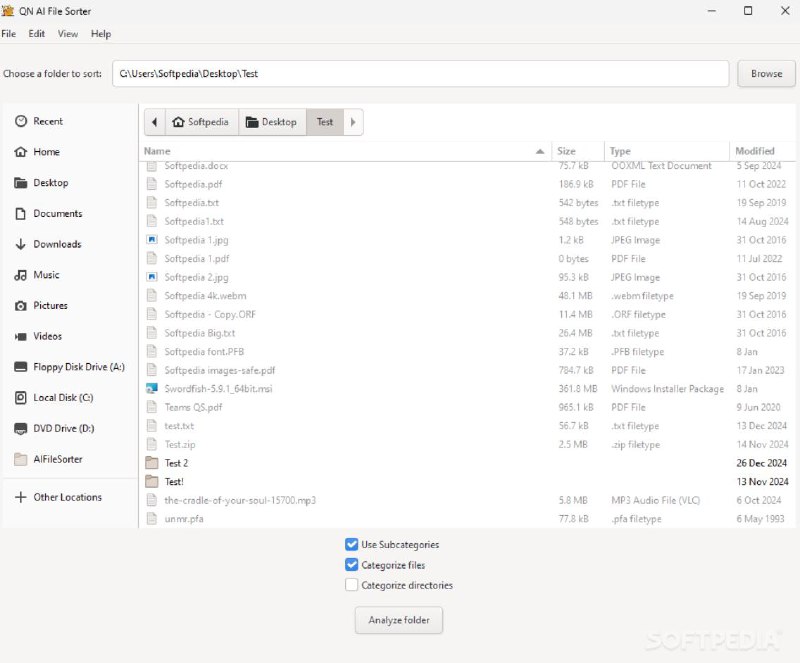Sort by the Type column header
800x663 pixels.
click(667, 151)
